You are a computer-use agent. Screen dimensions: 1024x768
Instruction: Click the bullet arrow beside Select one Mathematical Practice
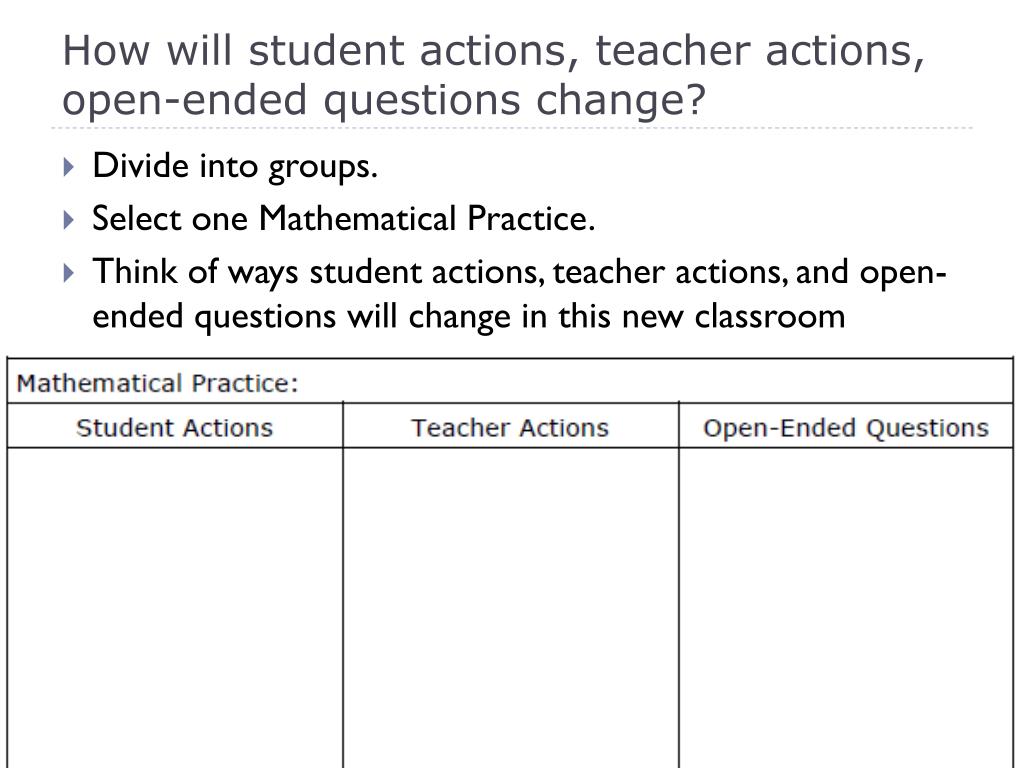coord(70,219)
